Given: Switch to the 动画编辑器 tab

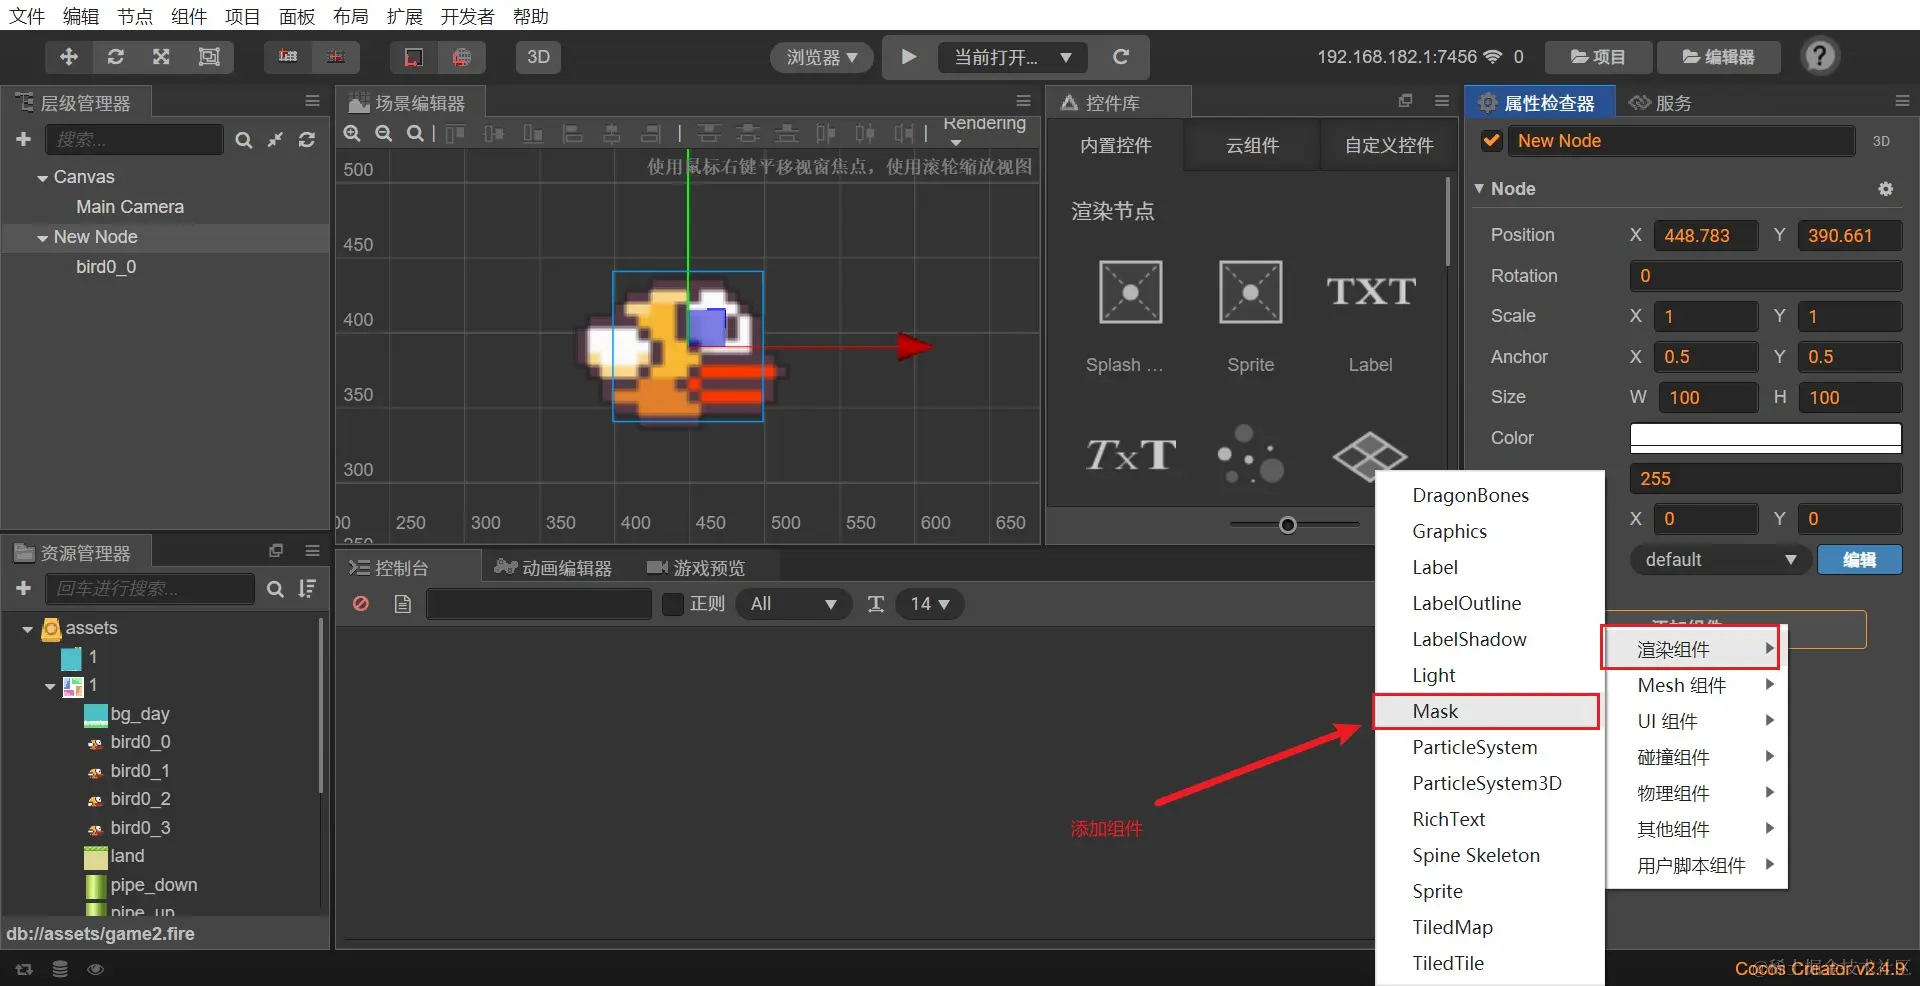Looking at the screenshot, I should (553, 568).
